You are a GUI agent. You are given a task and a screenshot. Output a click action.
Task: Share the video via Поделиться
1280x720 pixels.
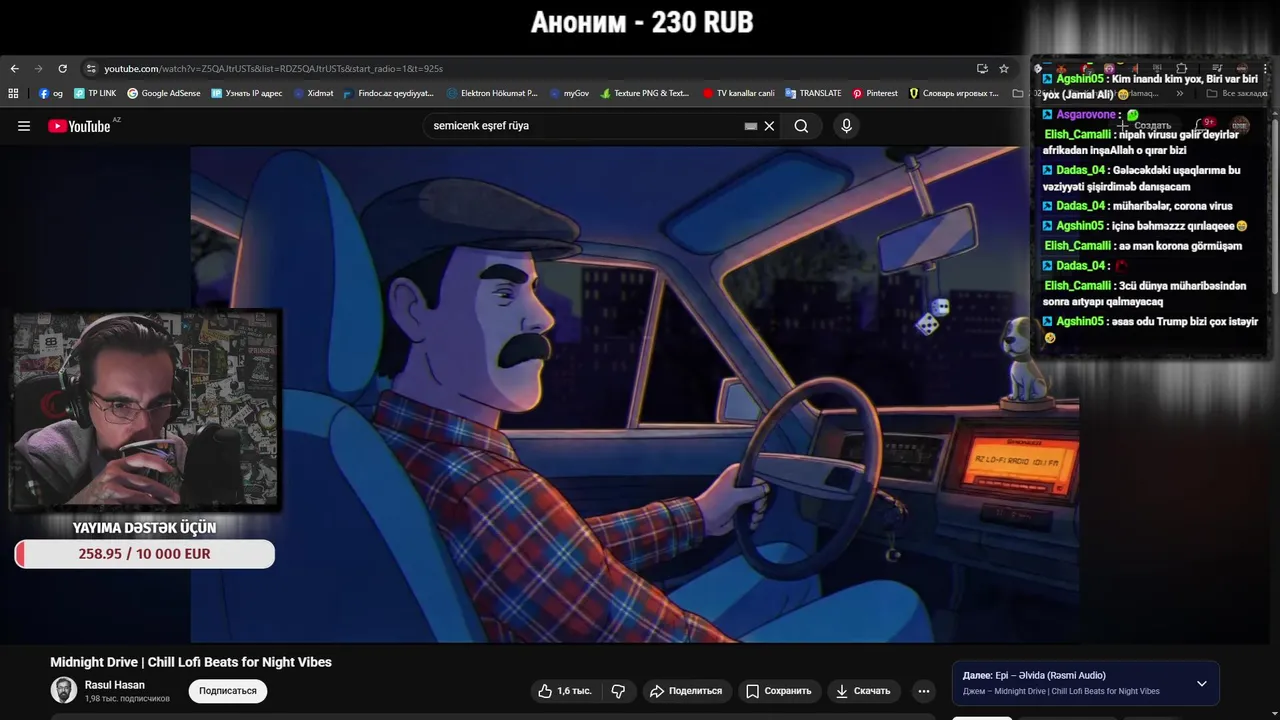[x=685, y=691]
